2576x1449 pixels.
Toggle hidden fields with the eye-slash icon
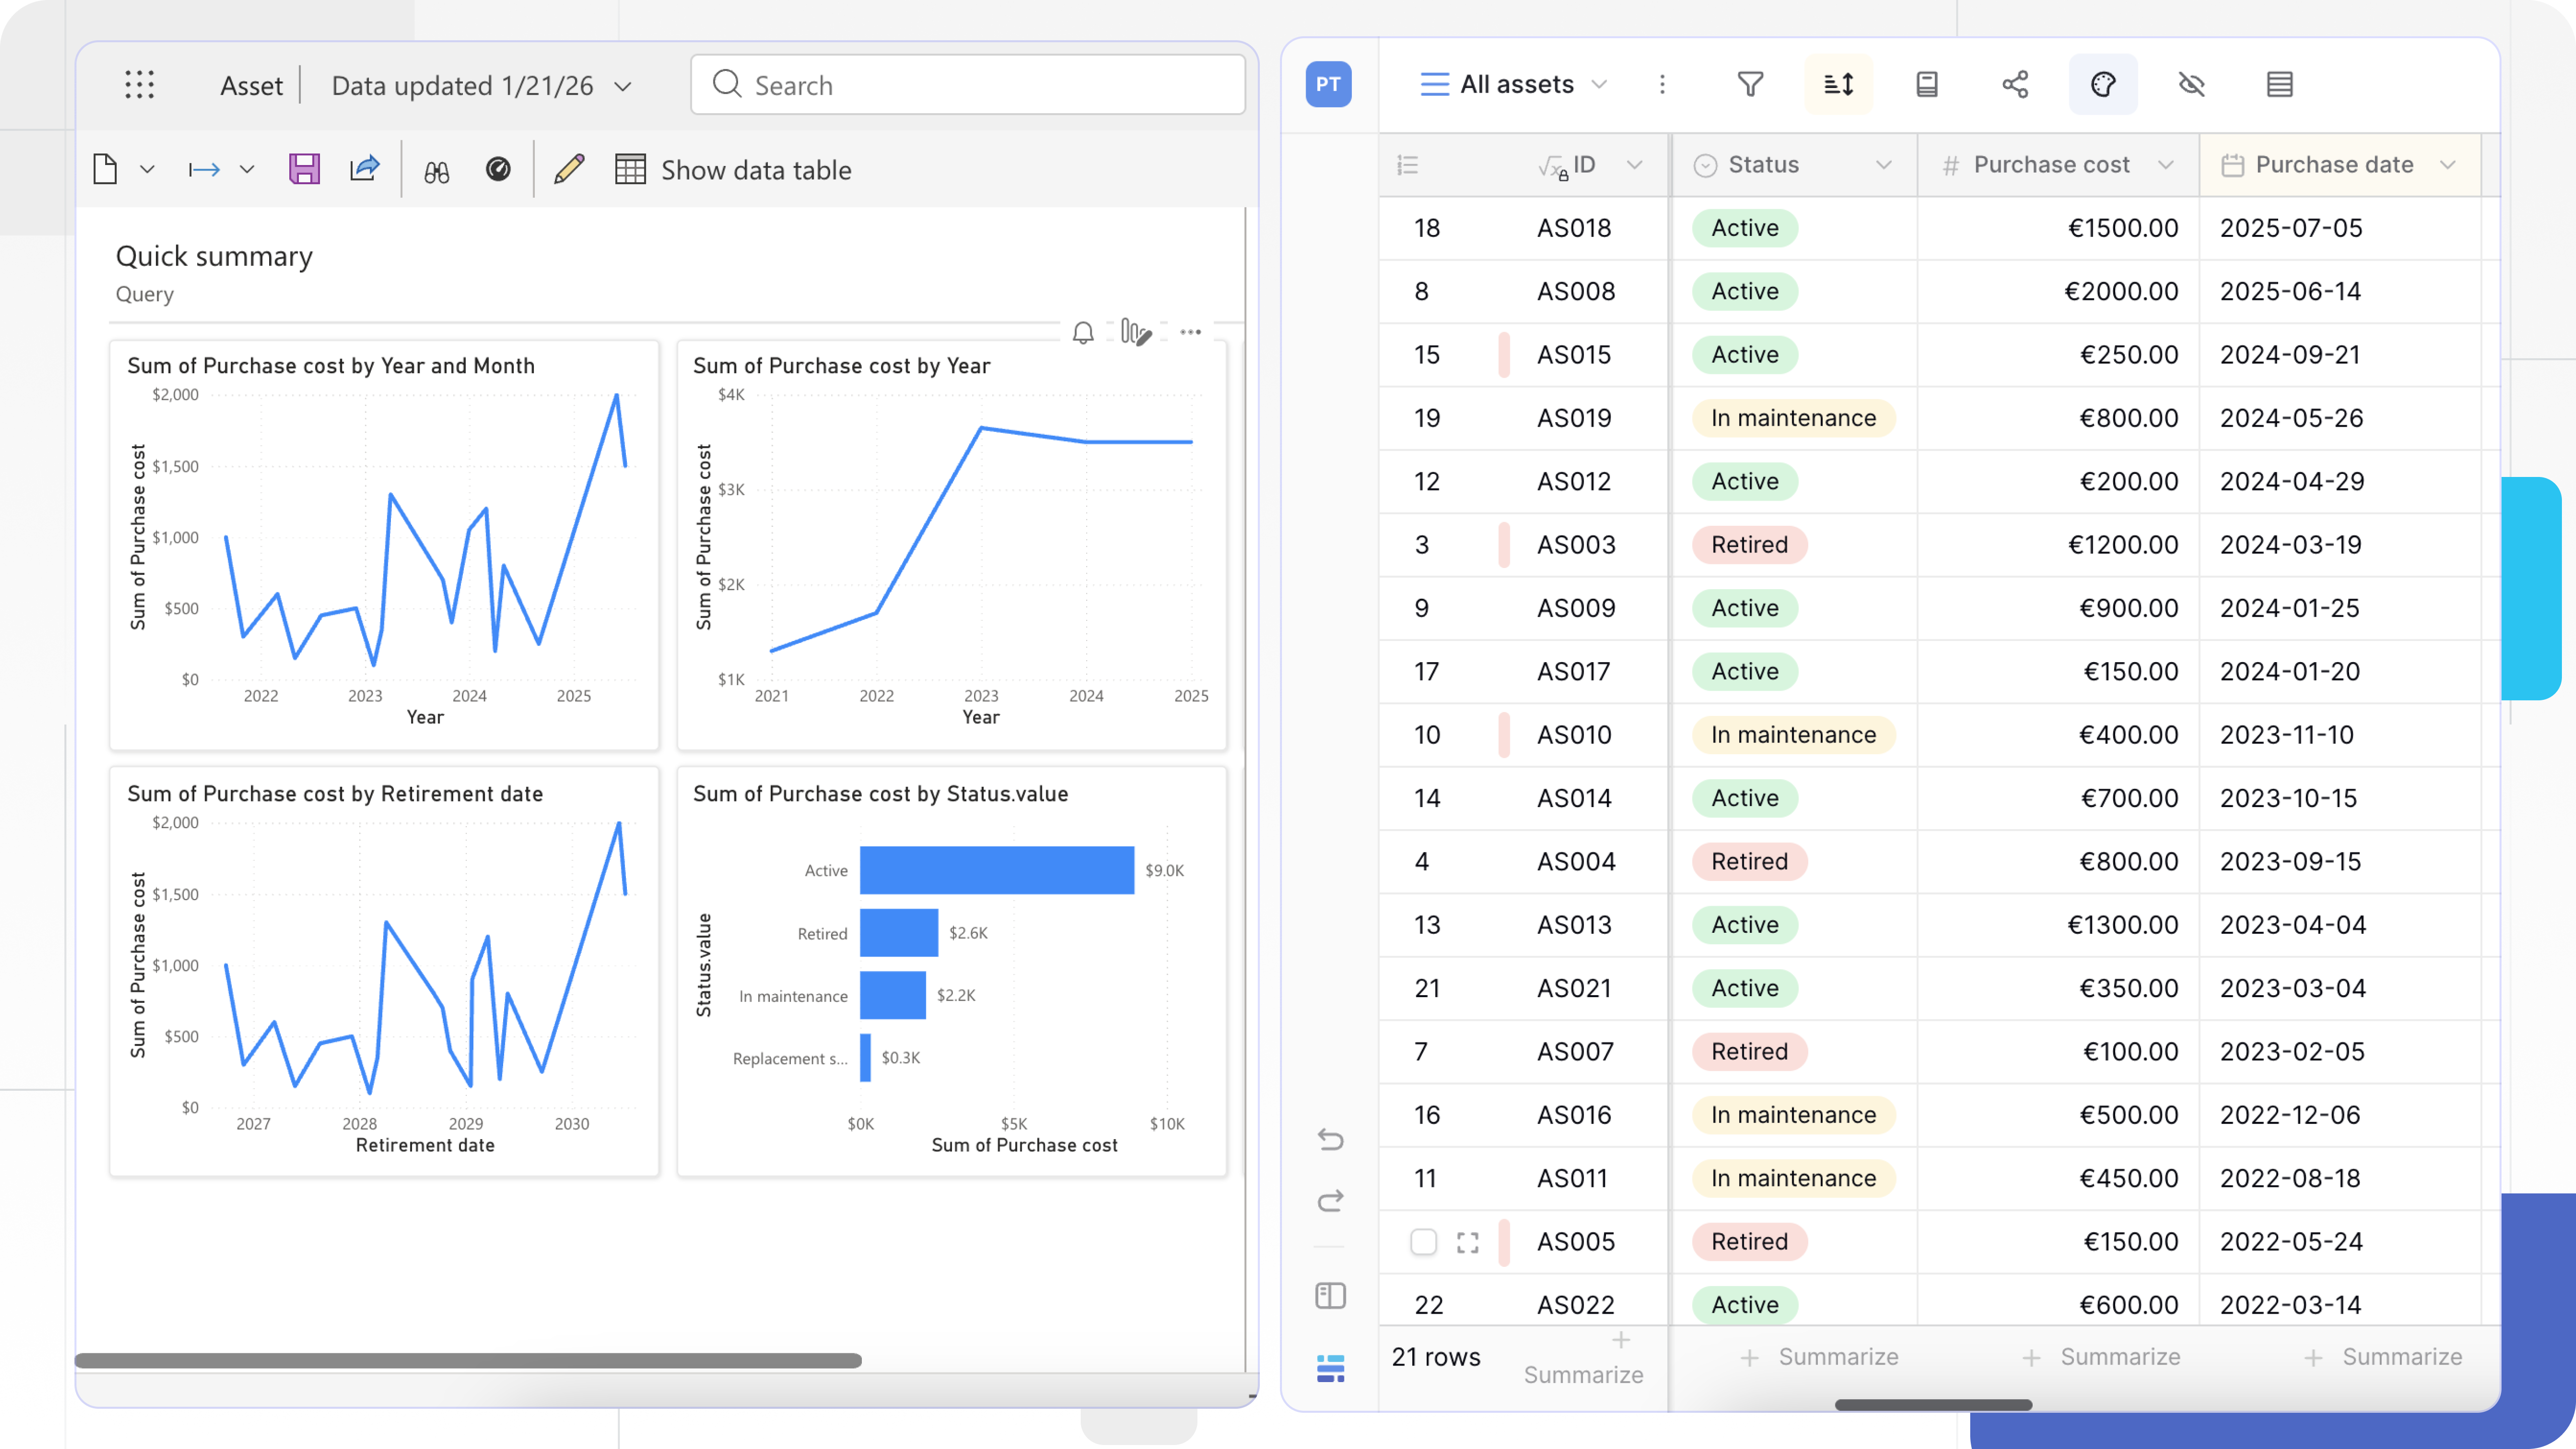pyautogui.click(x=2191, y=84)
